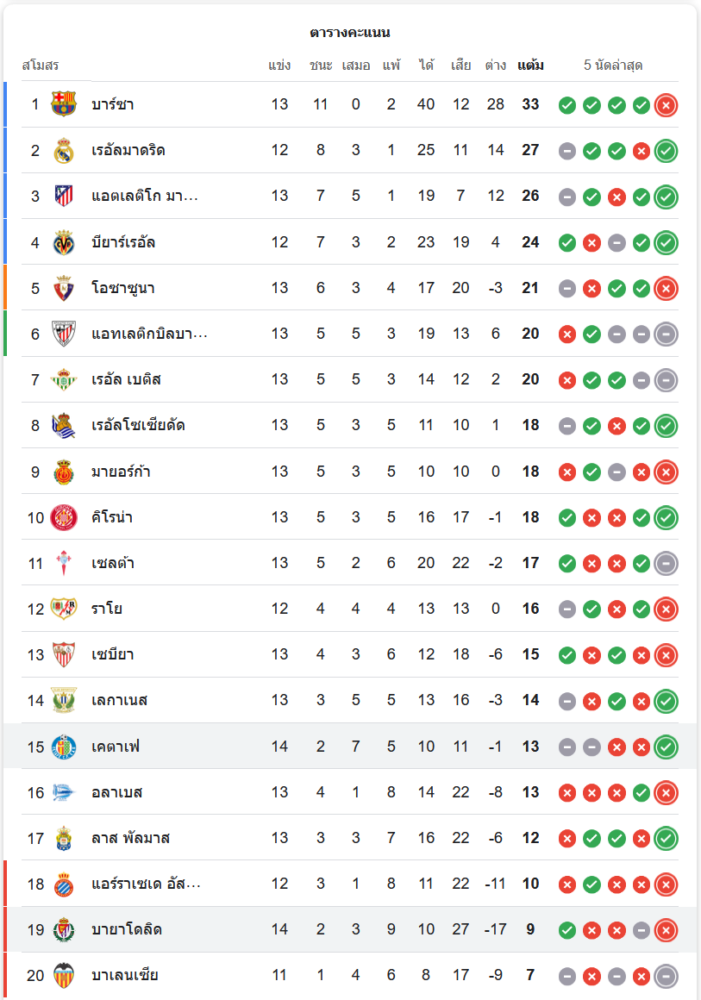
Task: Click the Barcelona club crest
Action: click(x=64, y=104)
